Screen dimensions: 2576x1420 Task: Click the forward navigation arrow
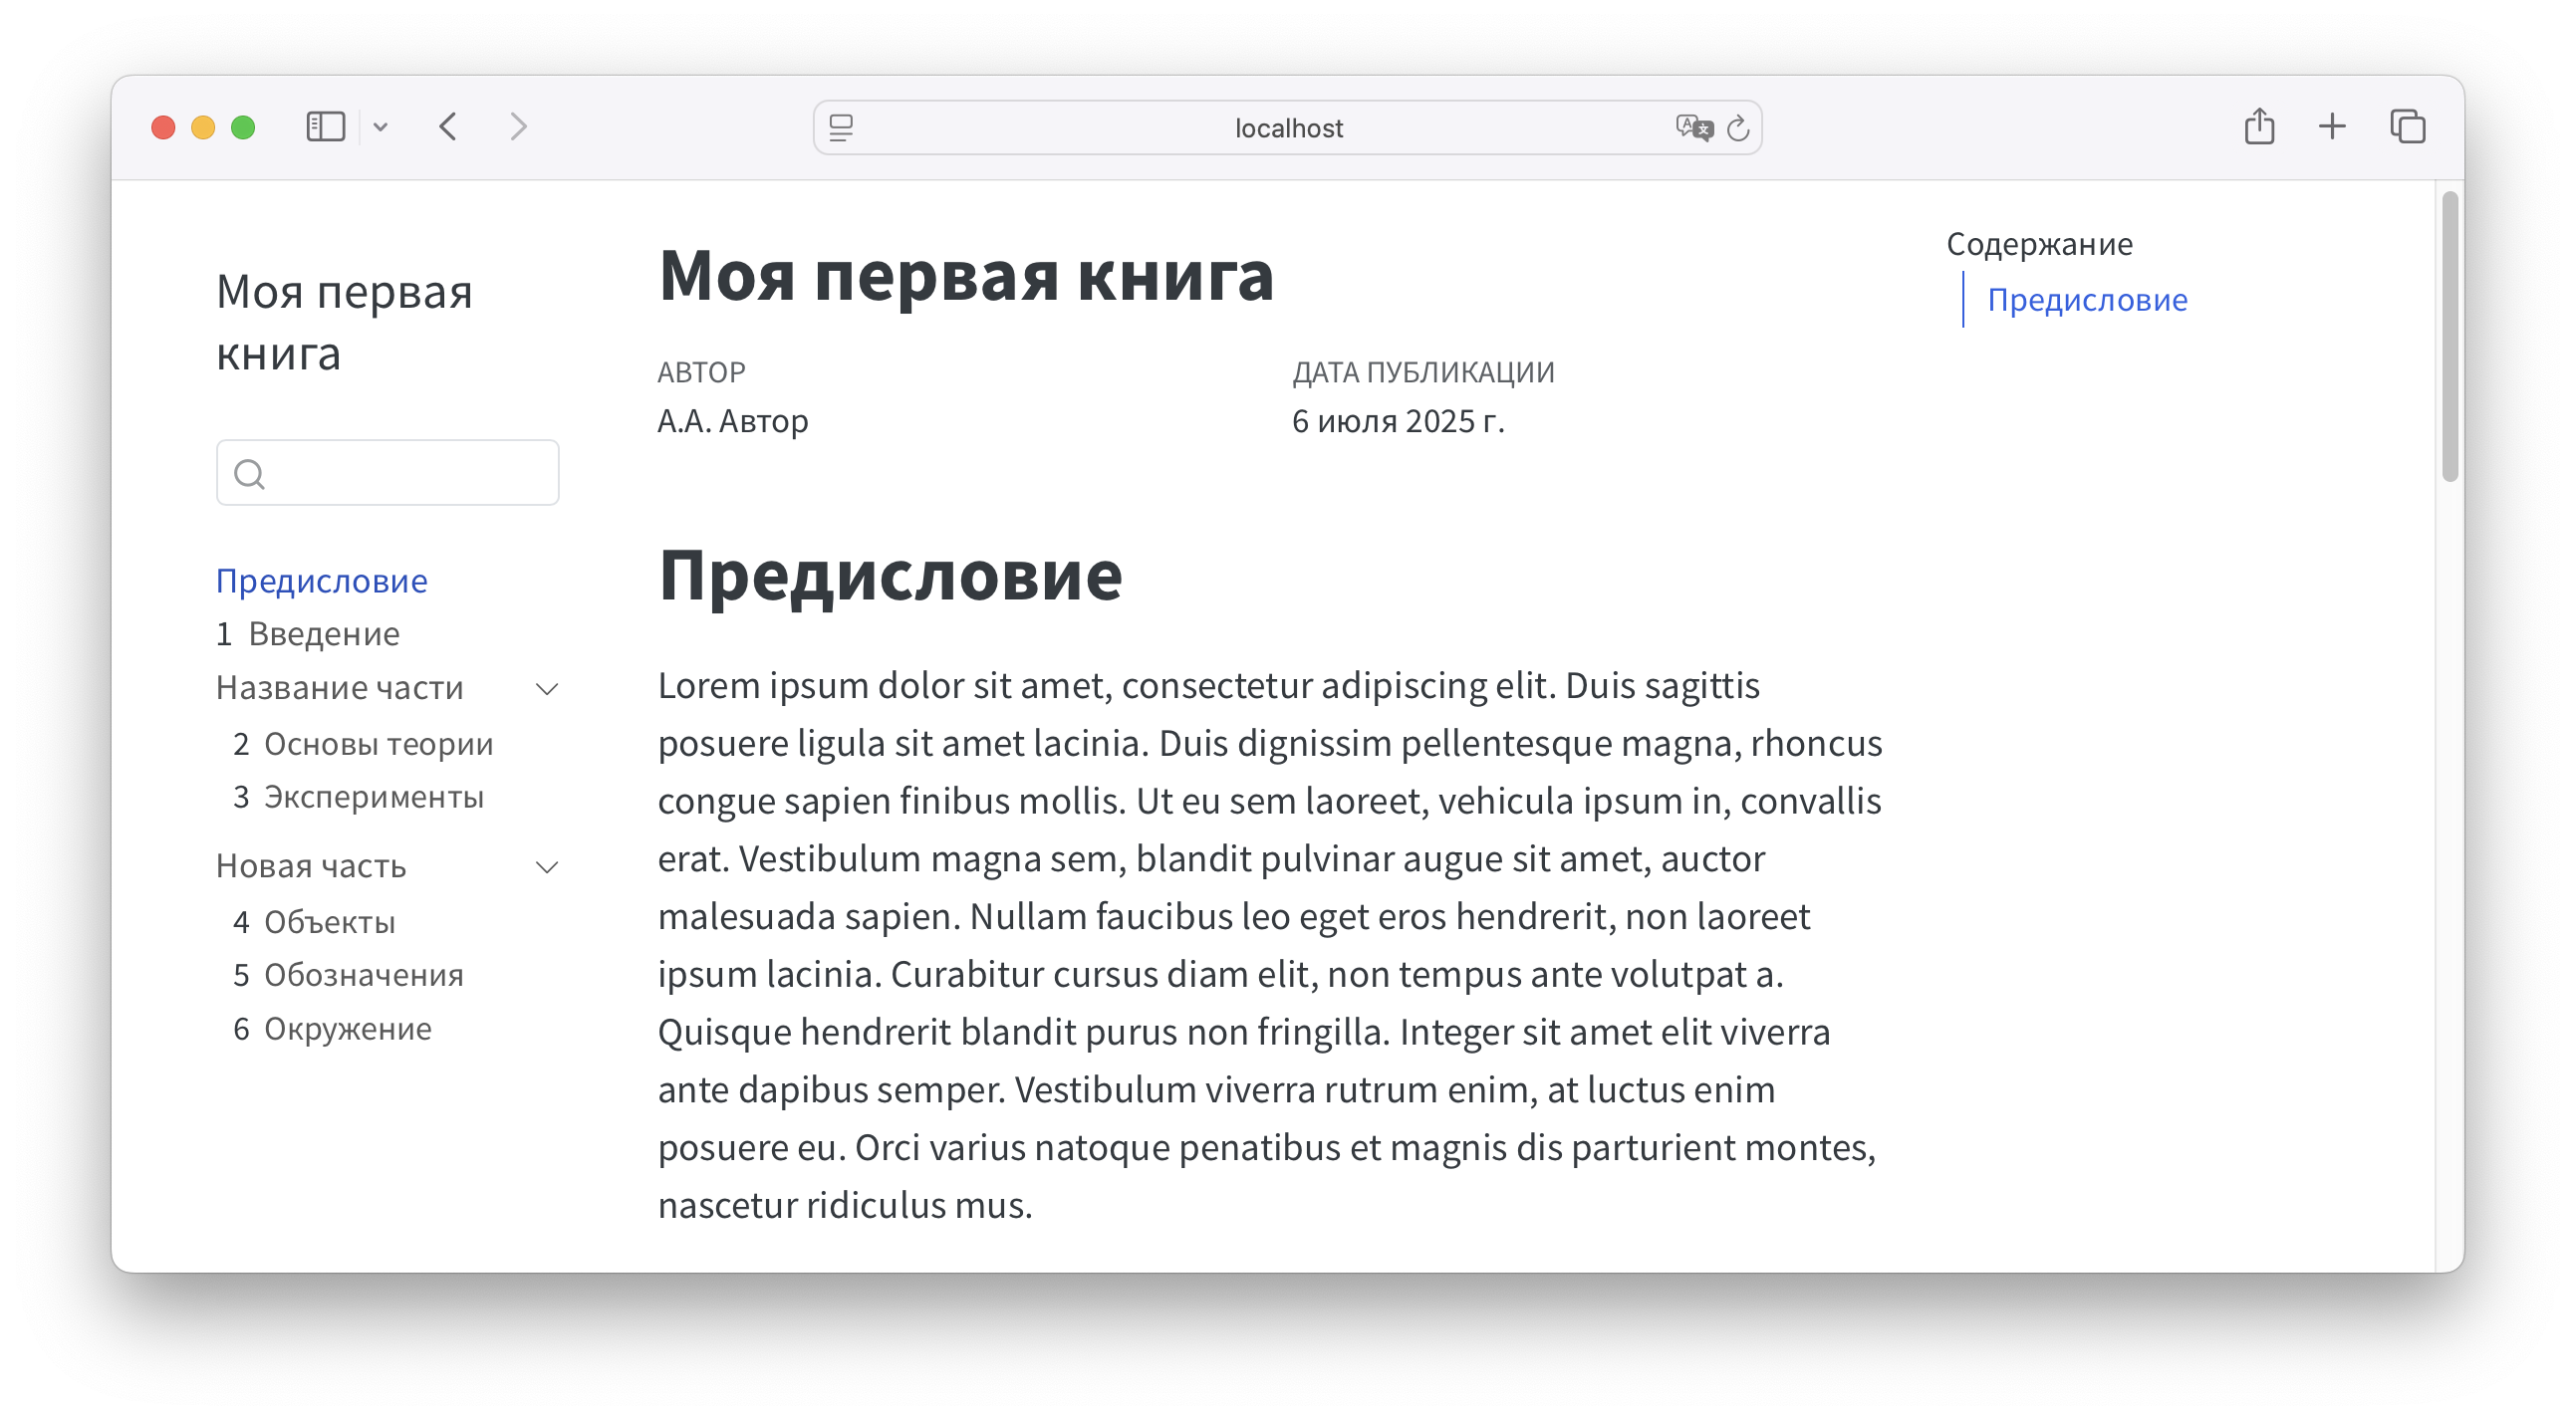pos(518,127)
